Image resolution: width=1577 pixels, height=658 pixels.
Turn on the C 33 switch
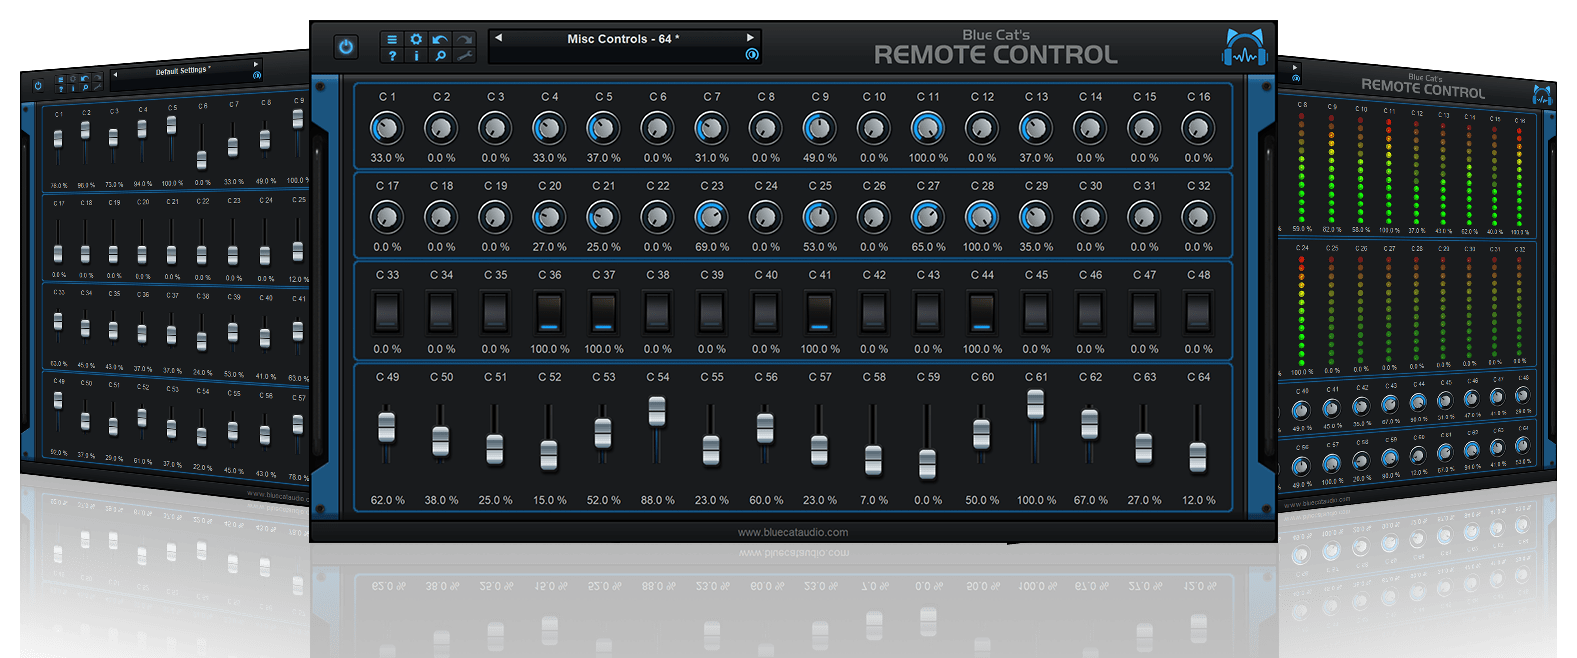[387, 312]
